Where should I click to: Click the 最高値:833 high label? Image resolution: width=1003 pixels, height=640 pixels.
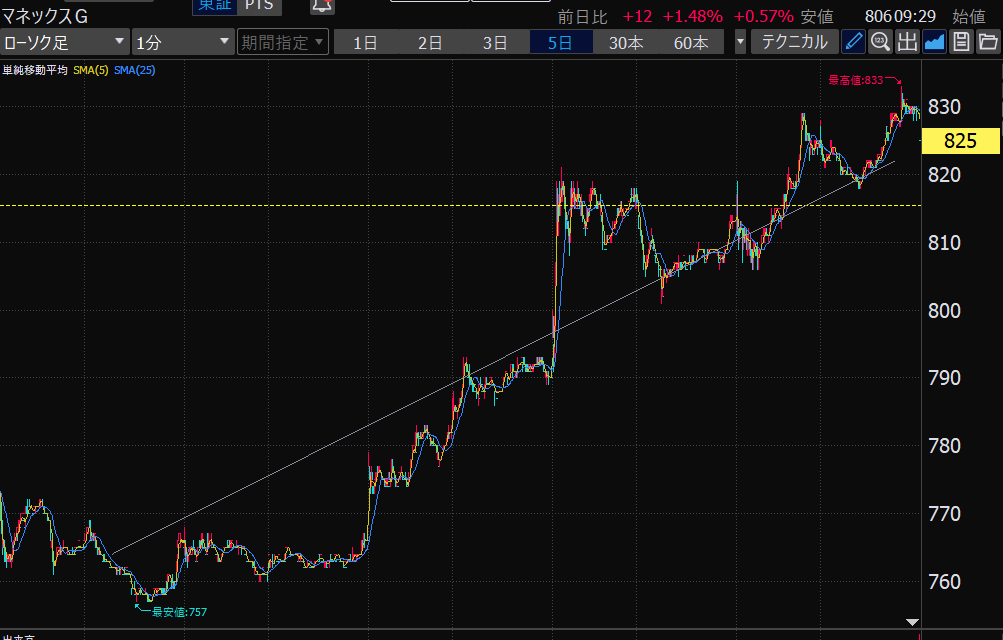[855, 80]
